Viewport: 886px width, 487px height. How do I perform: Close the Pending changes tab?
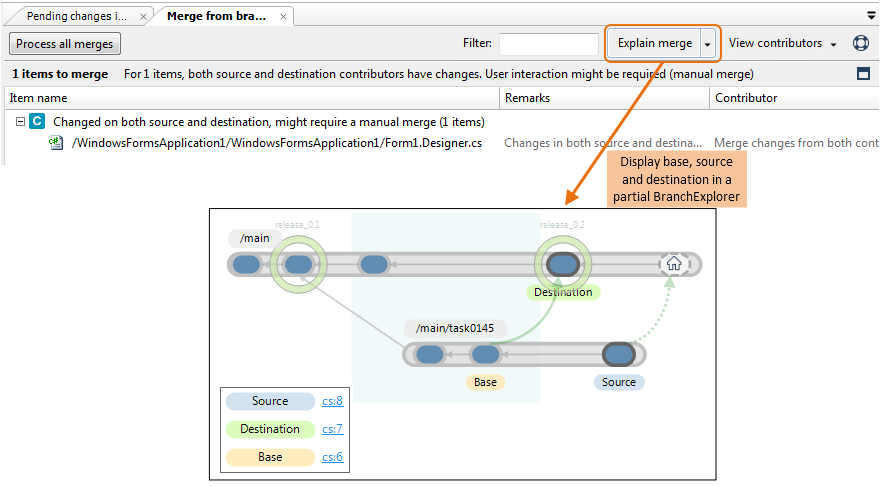(x=144, y=17)
